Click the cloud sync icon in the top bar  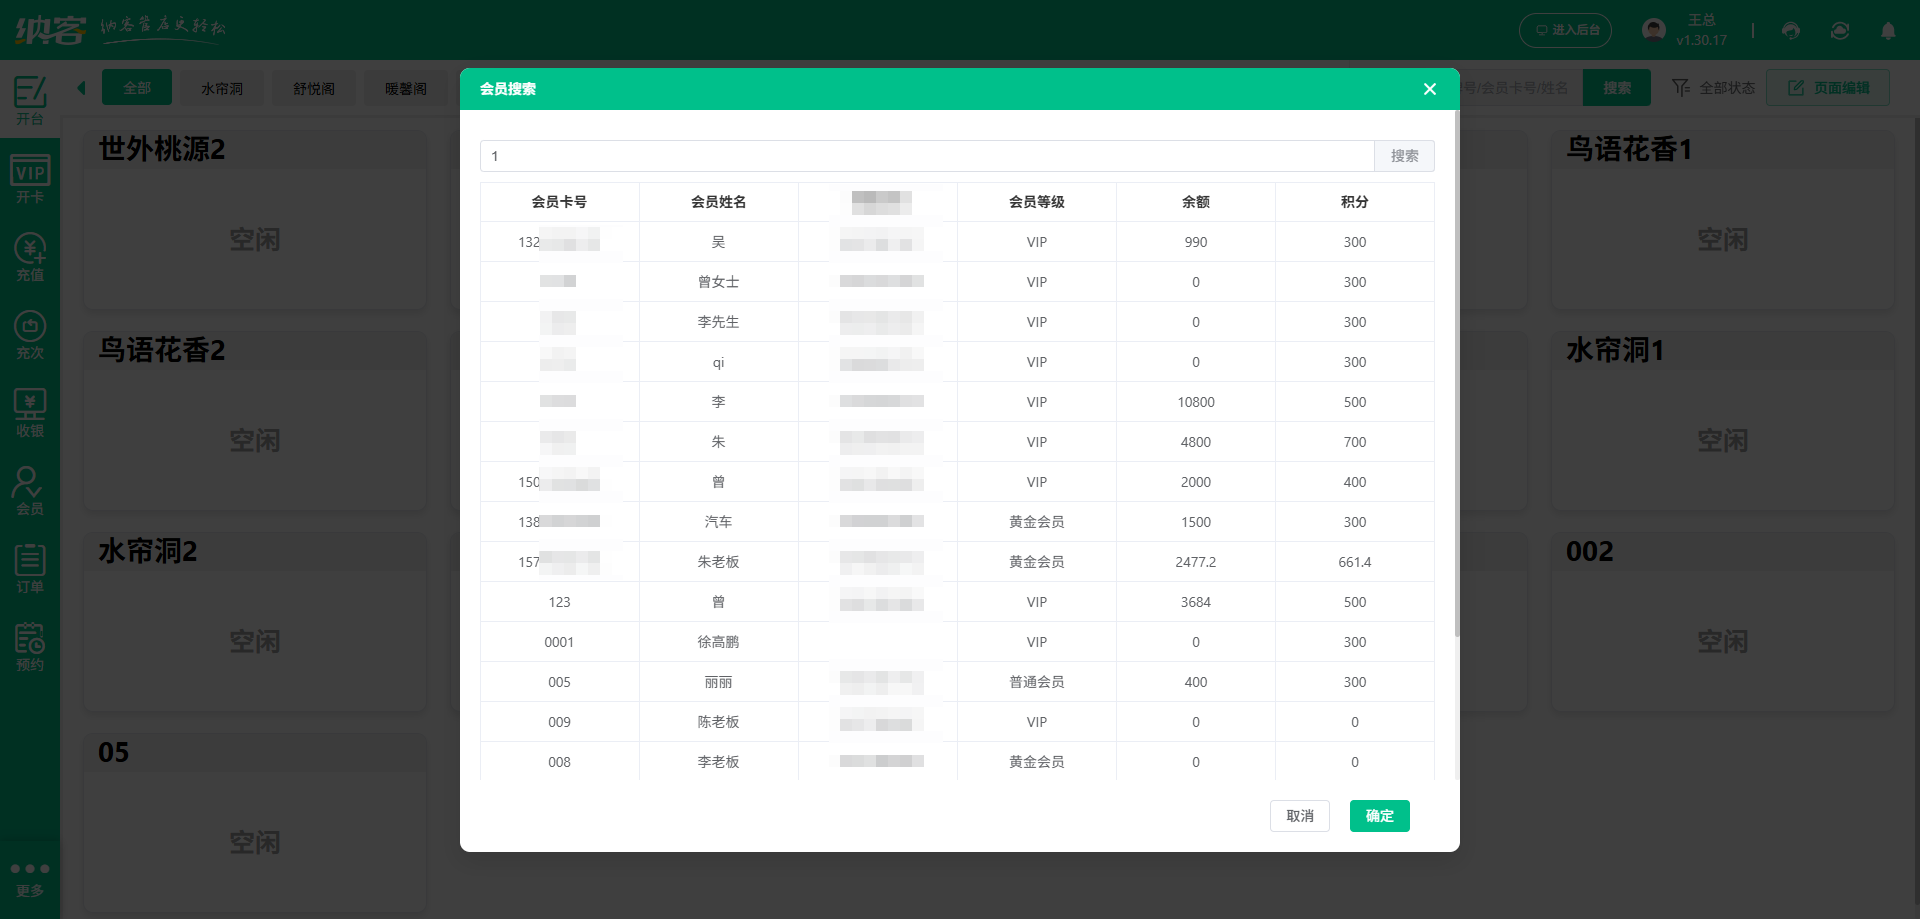(1840, 30)
